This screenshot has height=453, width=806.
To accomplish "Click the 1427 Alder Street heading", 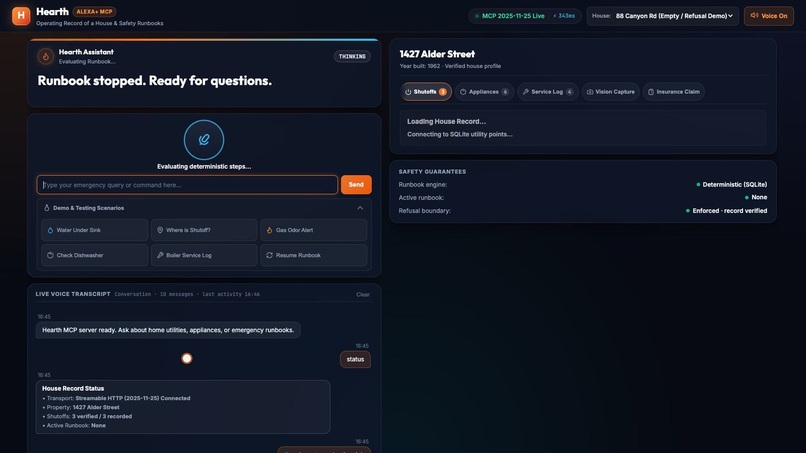I will [x=437, y=54].
